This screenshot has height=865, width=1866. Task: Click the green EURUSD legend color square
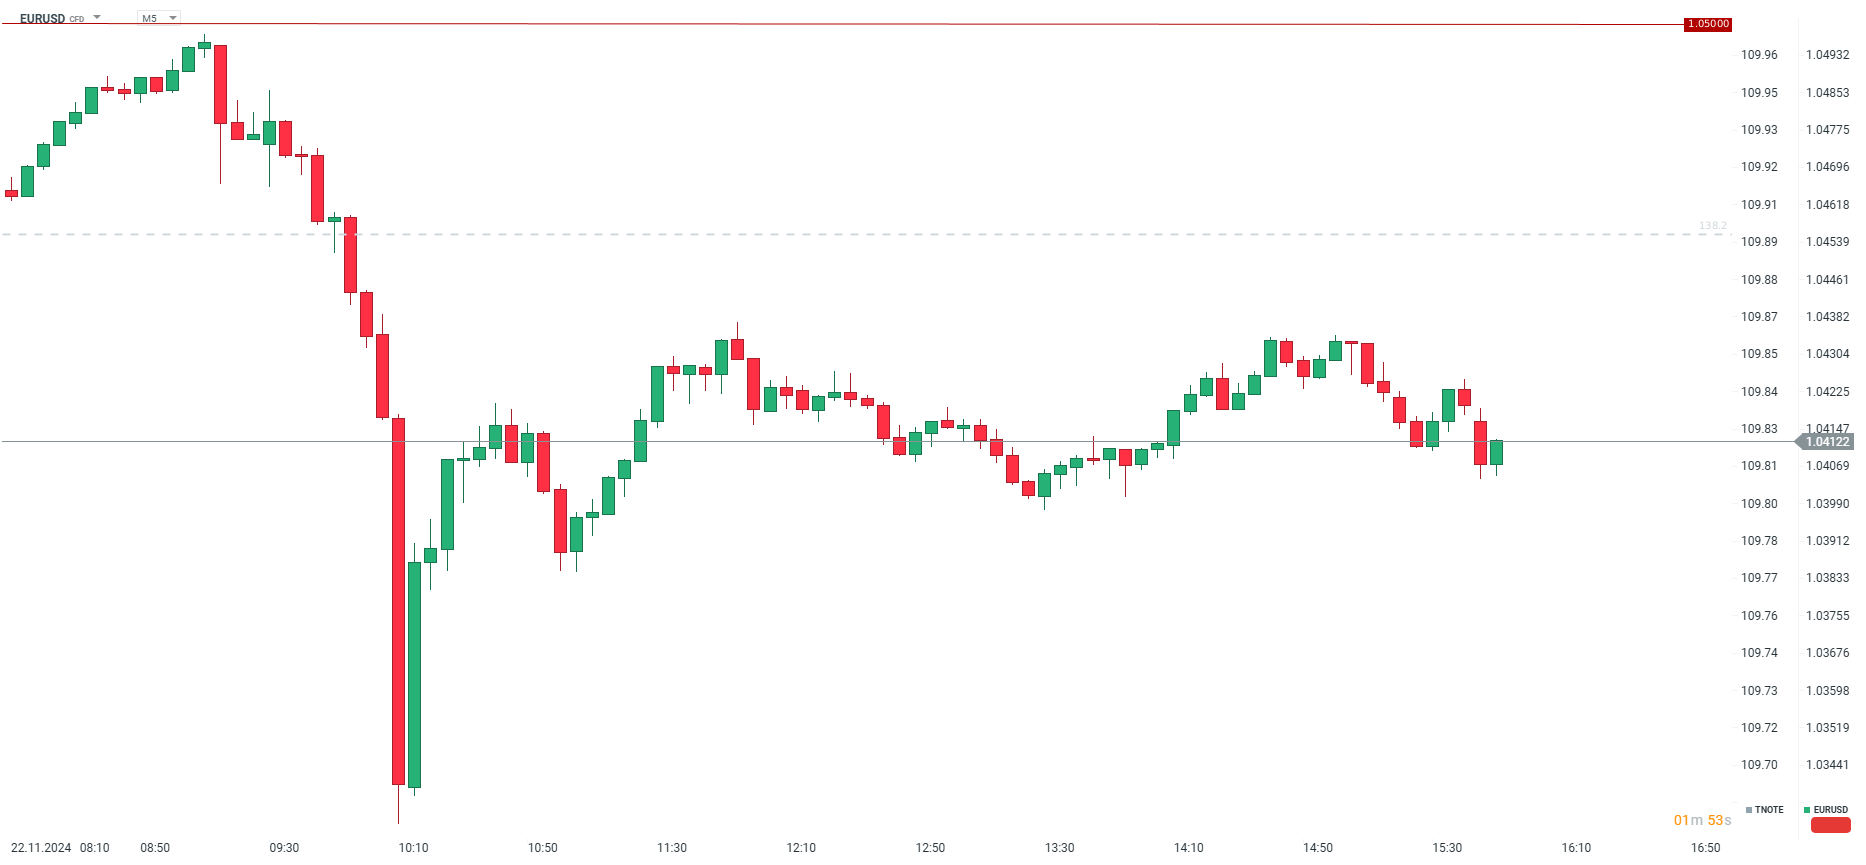coord(1807,810)
